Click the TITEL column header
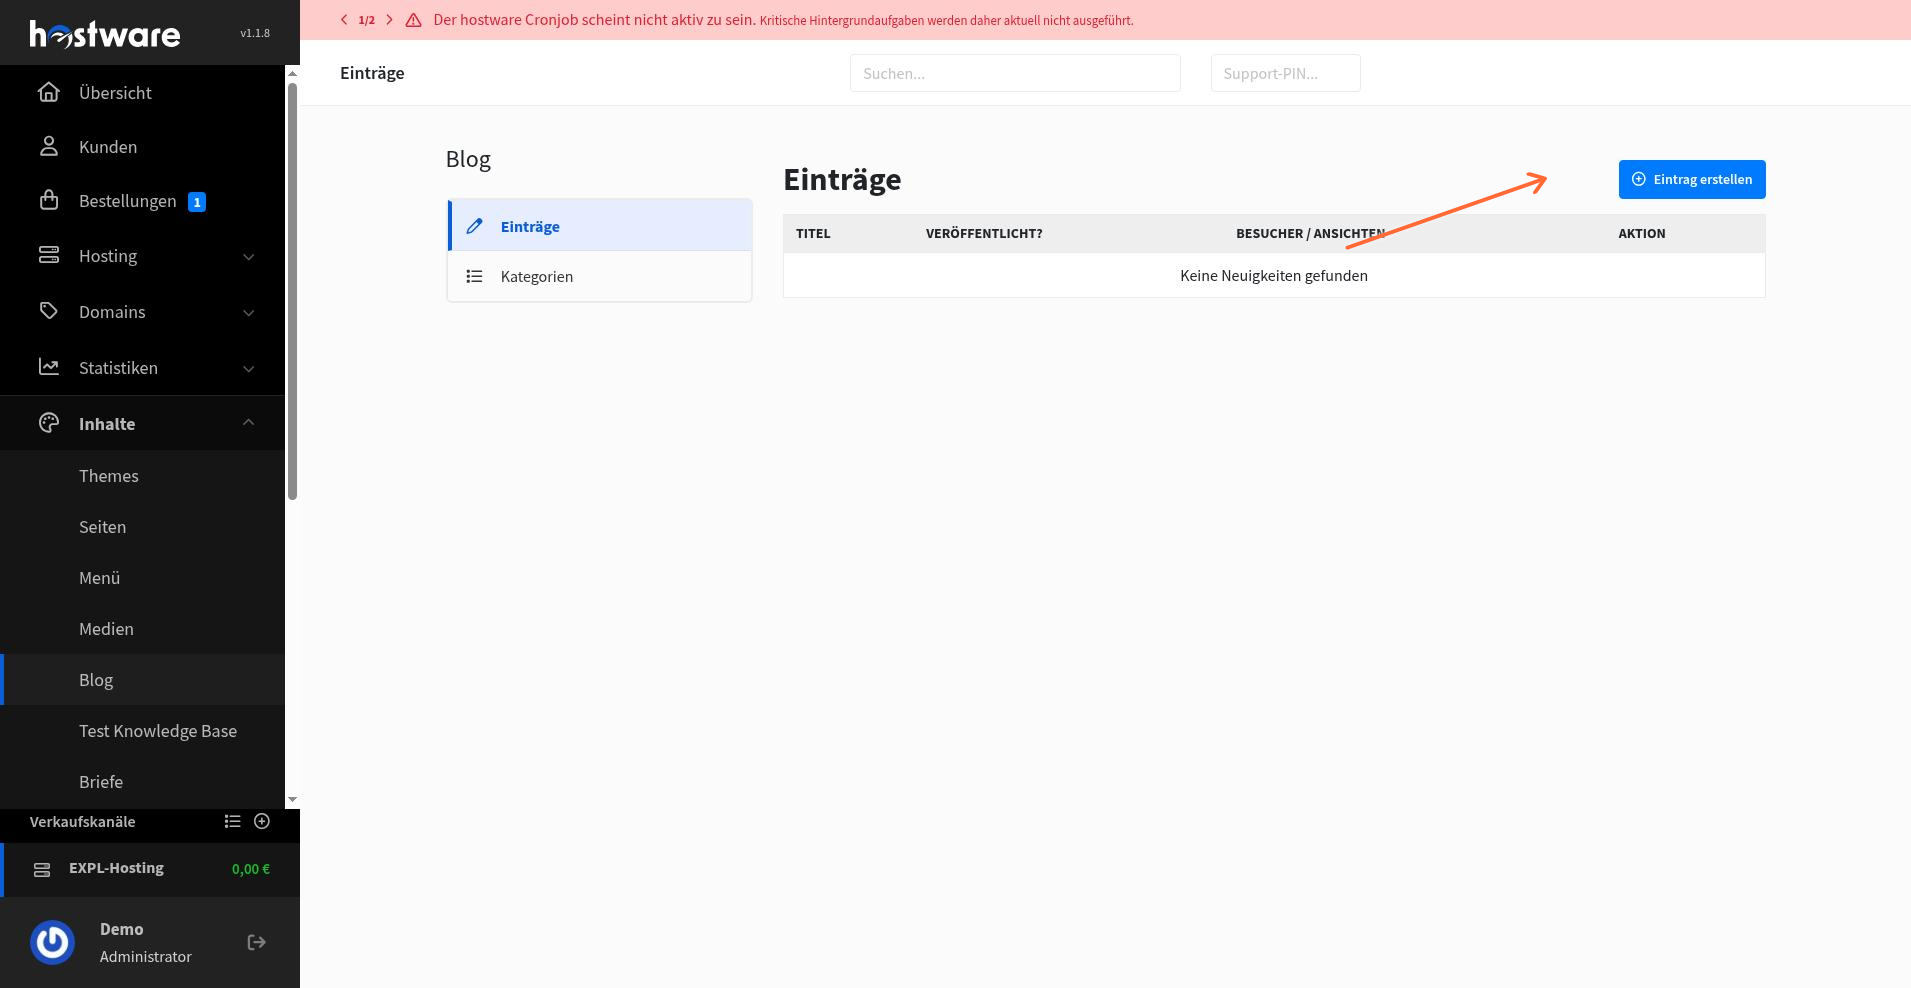1911x988 pixels. point(813,233)
